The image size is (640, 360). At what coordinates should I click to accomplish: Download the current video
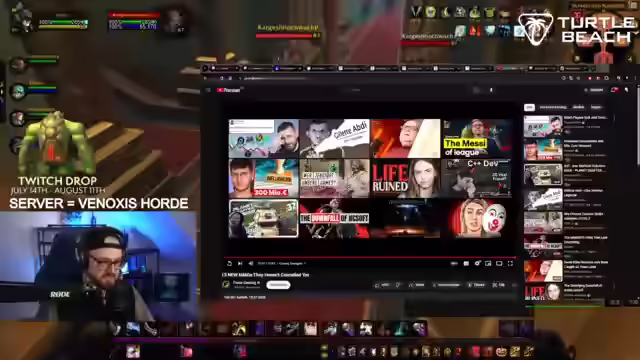[446, 285]
